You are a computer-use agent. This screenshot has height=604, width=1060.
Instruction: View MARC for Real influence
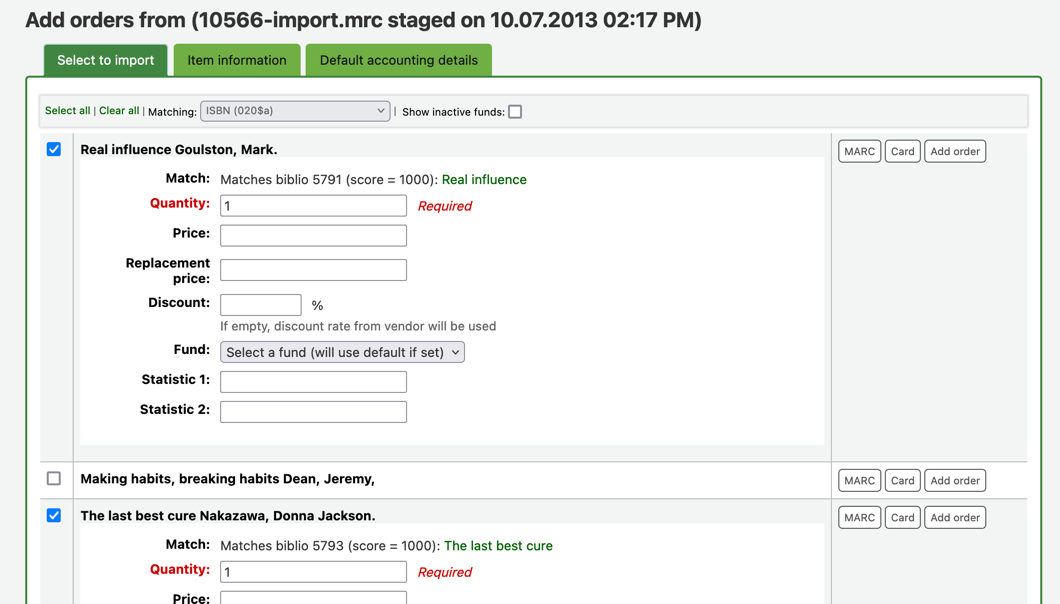pos(859,151)
